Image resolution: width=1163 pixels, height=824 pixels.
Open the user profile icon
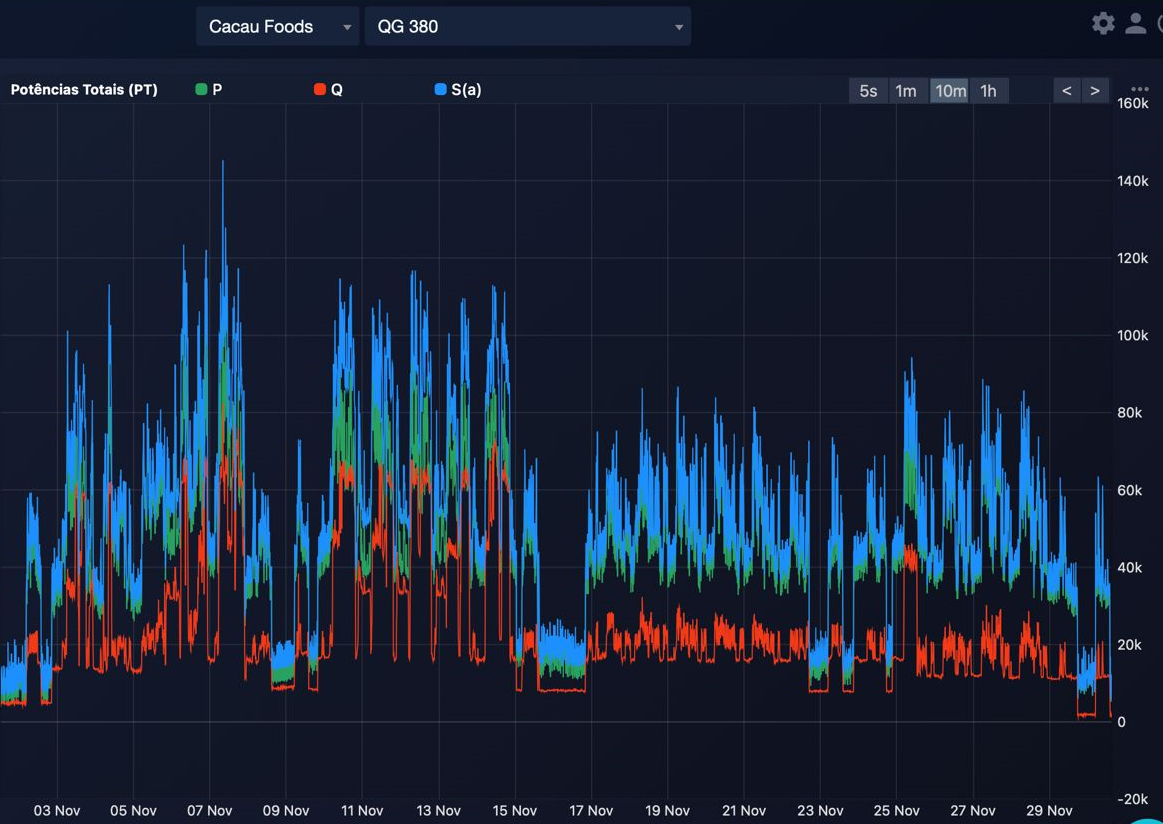click(x=1136, y=24)
